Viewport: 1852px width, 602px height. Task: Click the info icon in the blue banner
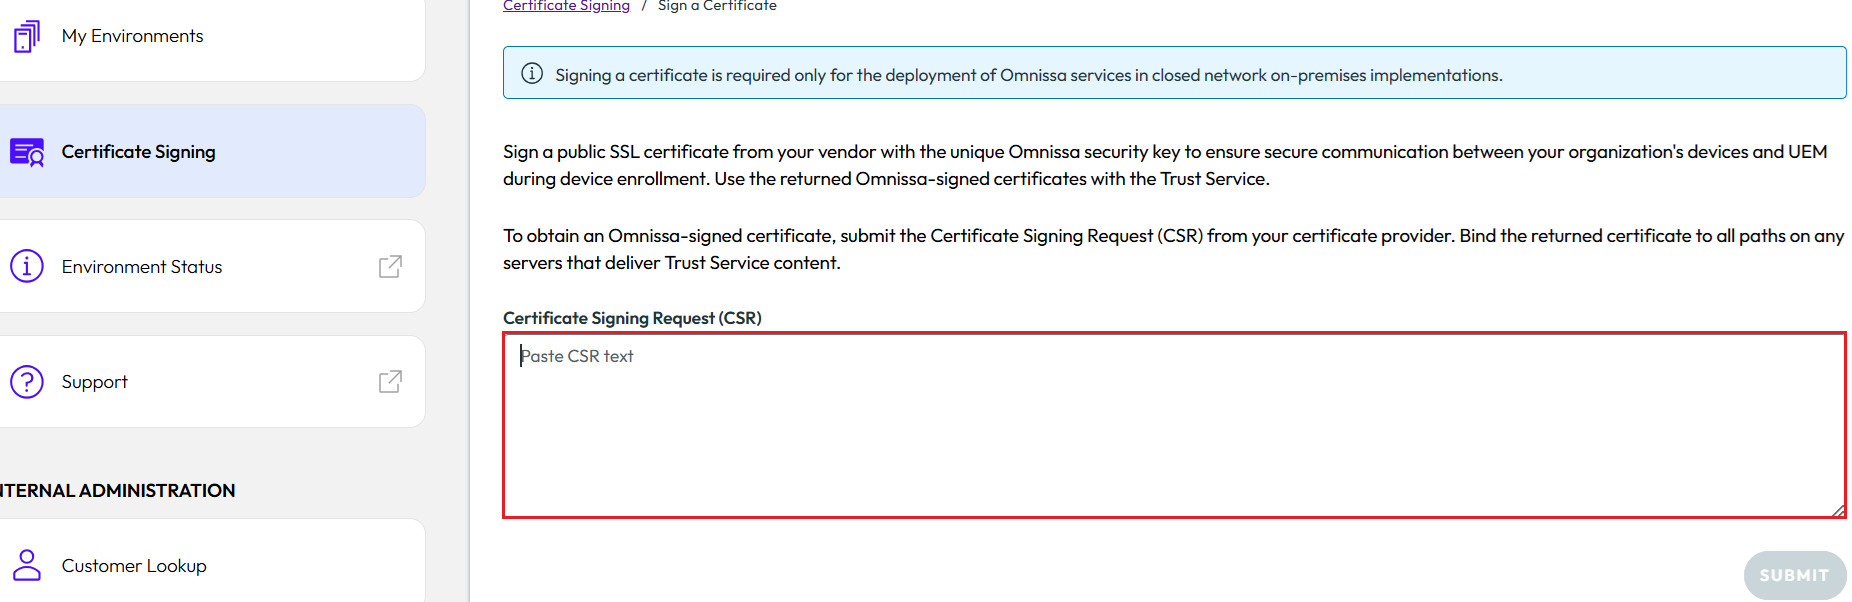pyautogui.click(x=531, y=72)
